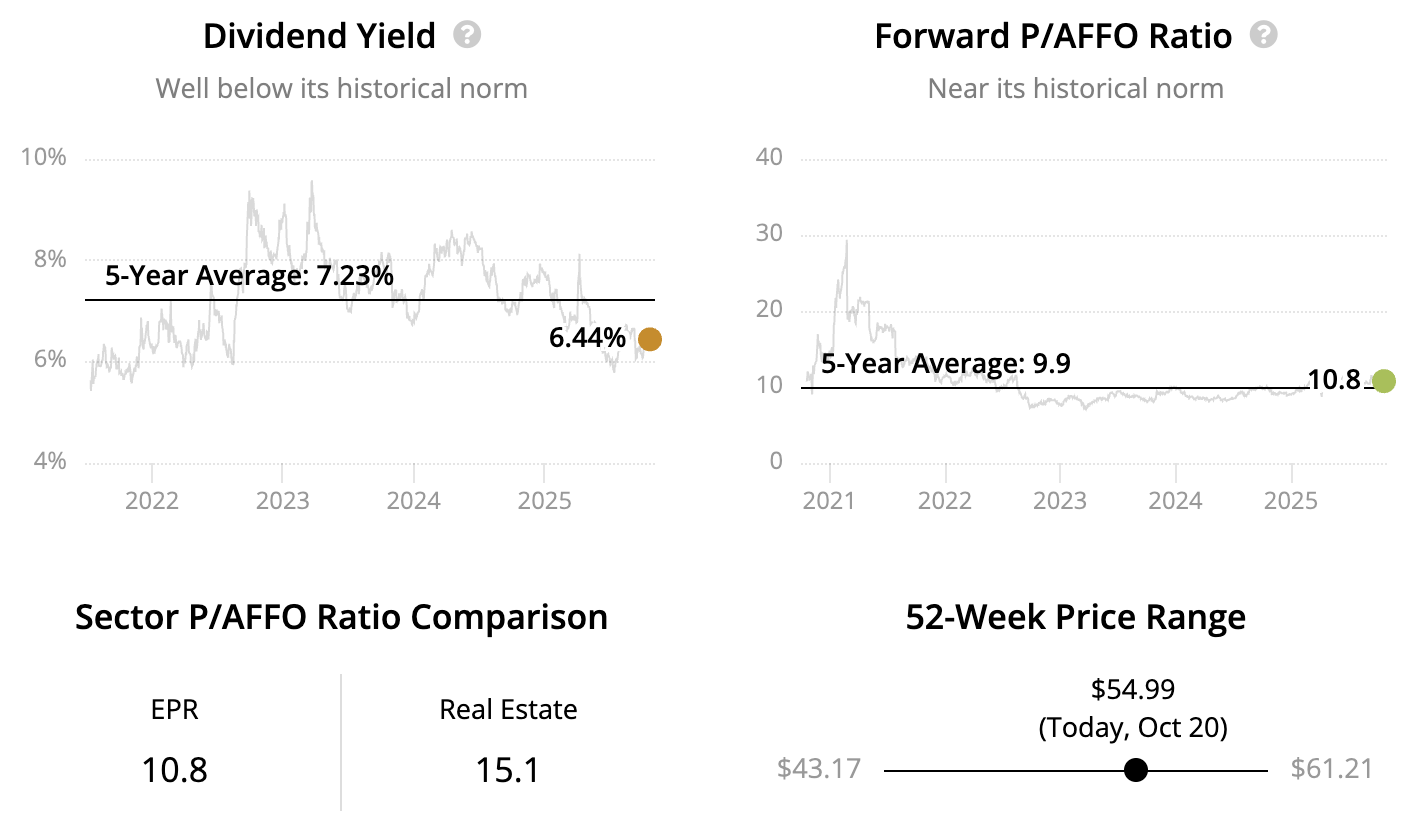Image resolution: width=1424 pixels, height=826 pixels.
Task: Click the black dot on the 52-week price range
Action: point(1135,770)
